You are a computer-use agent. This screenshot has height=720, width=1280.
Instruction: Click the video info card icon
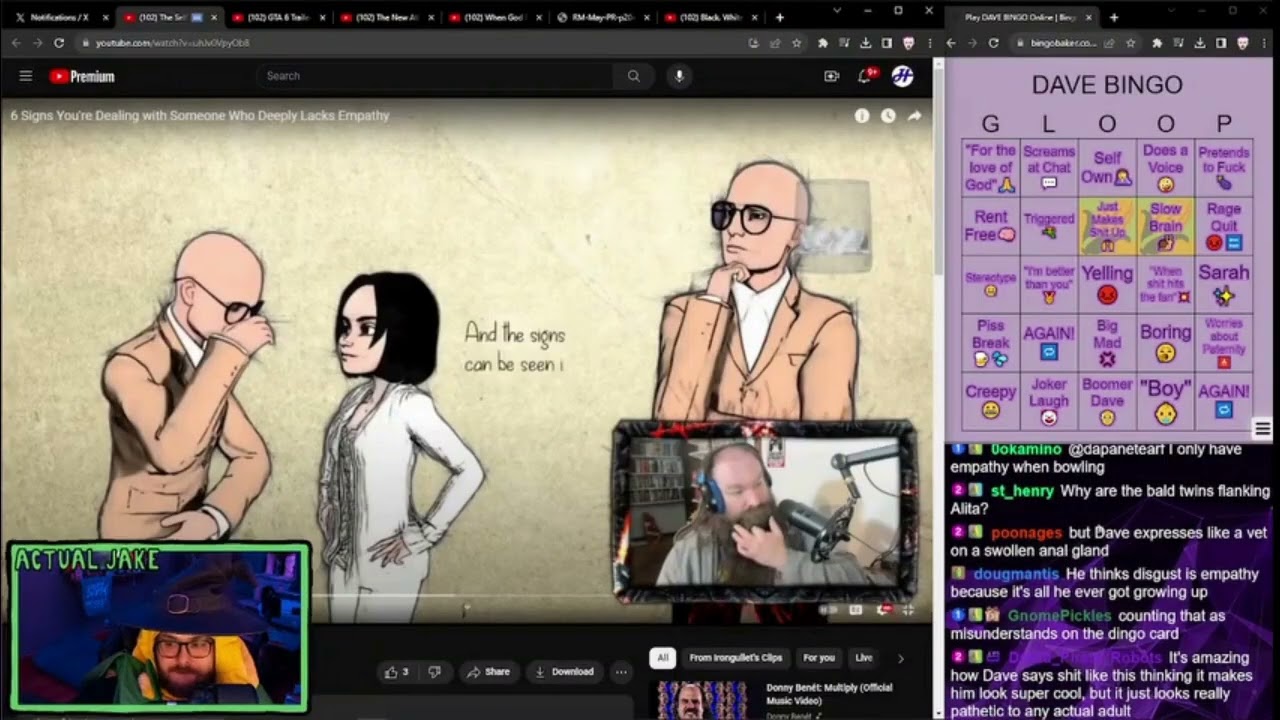pos(862,116)
